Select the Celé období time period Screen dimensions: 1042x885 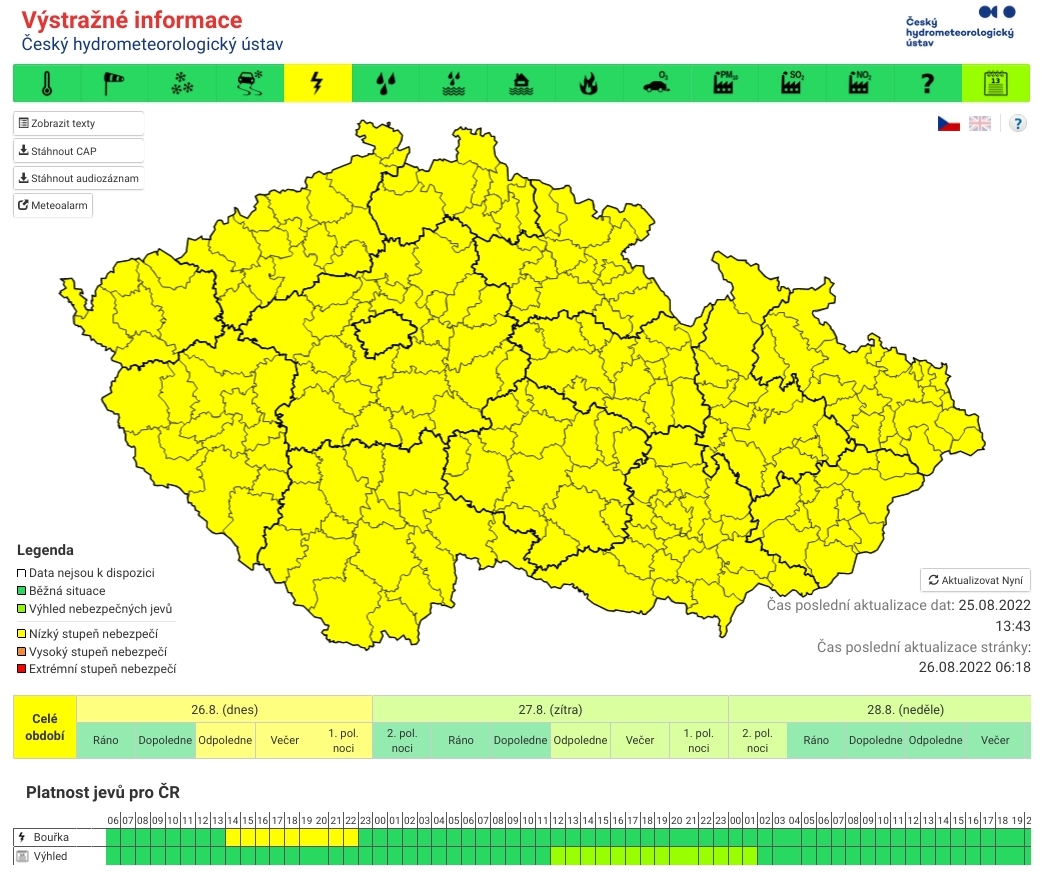coord(45,727)
